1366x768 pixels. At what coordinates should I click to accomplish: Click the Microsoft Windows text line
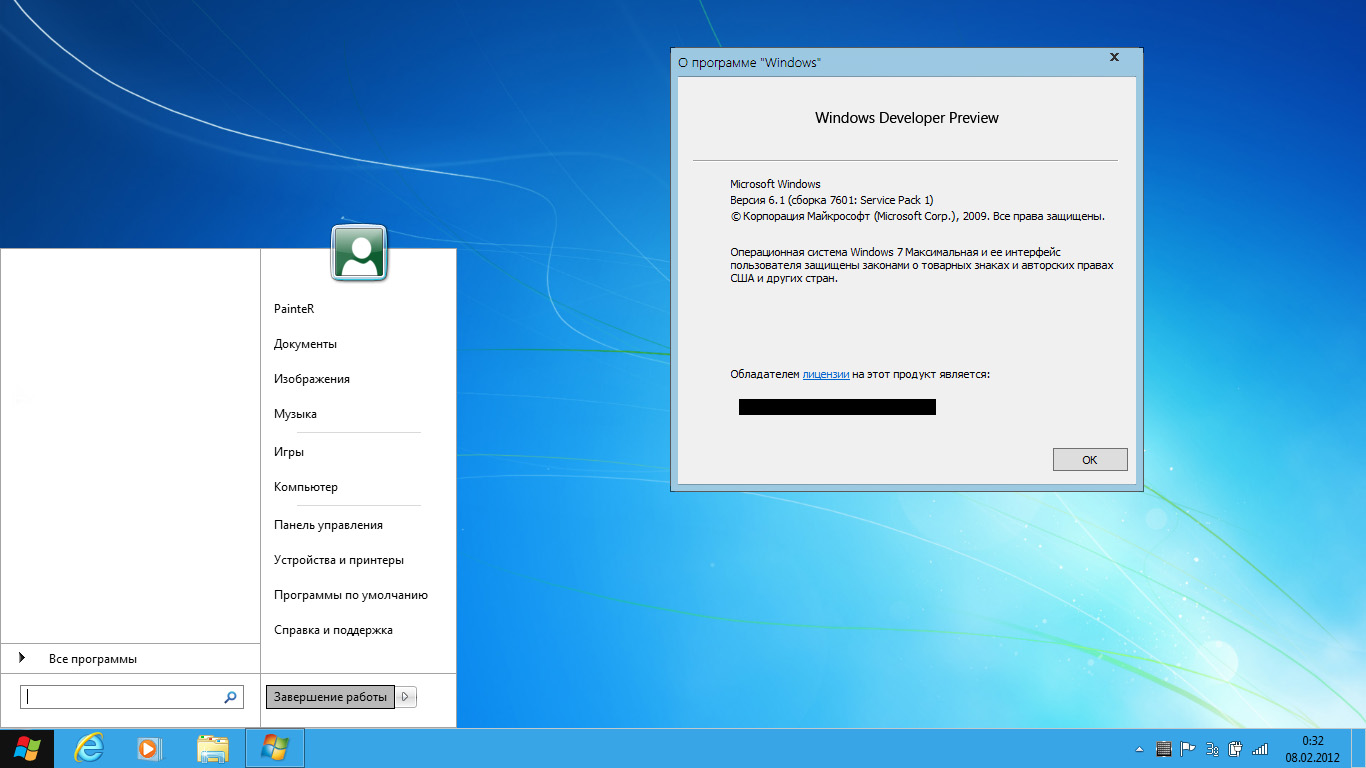click(x=775, y=184)
